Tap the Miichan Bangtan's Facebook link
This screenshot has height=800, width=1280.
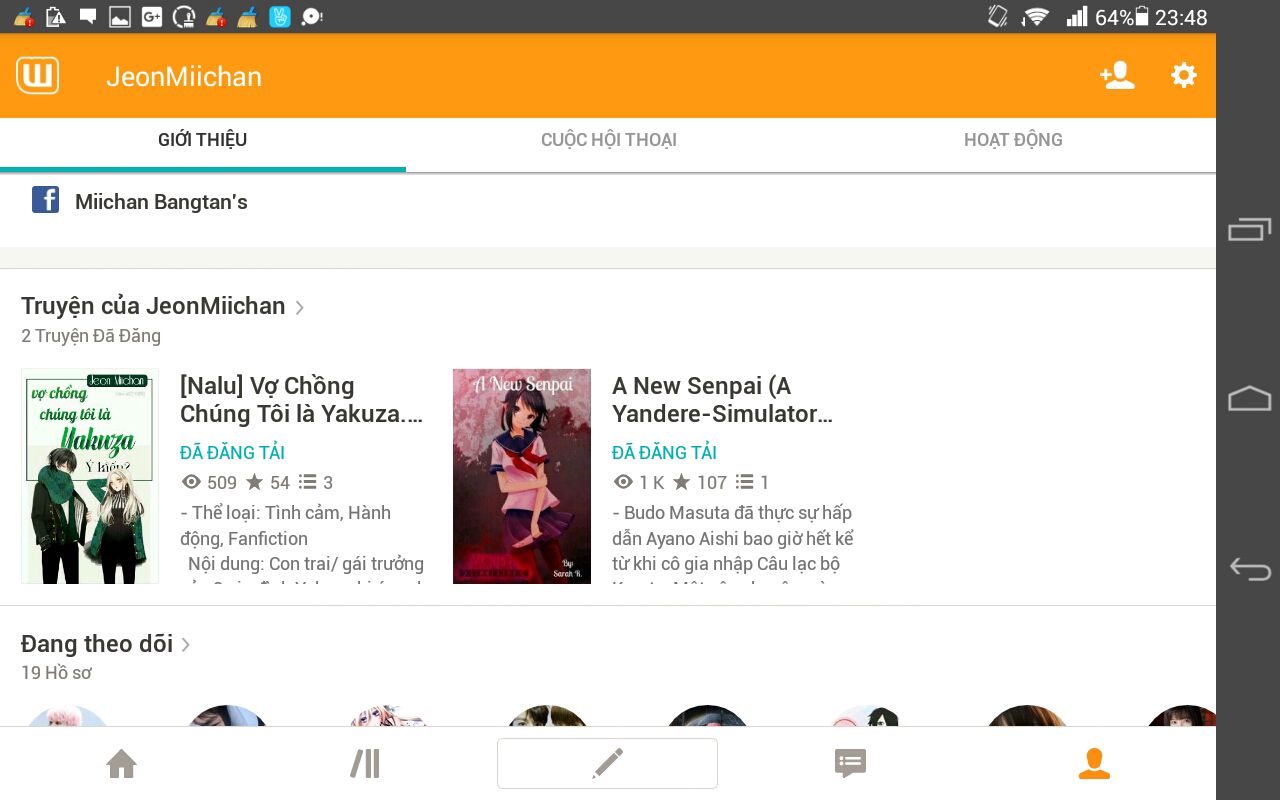[161, 202]
